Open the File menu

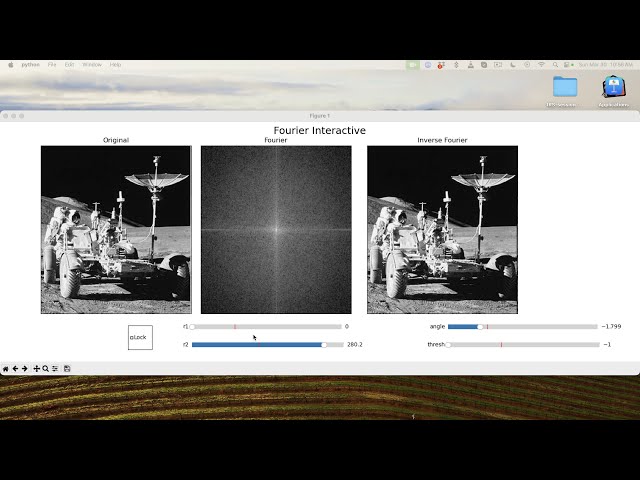coord(52,64)
